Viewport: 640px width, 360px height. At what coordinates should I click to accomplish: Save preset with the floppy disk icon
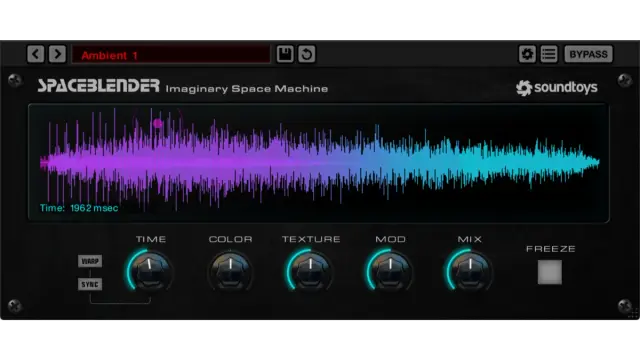point(284,54)
